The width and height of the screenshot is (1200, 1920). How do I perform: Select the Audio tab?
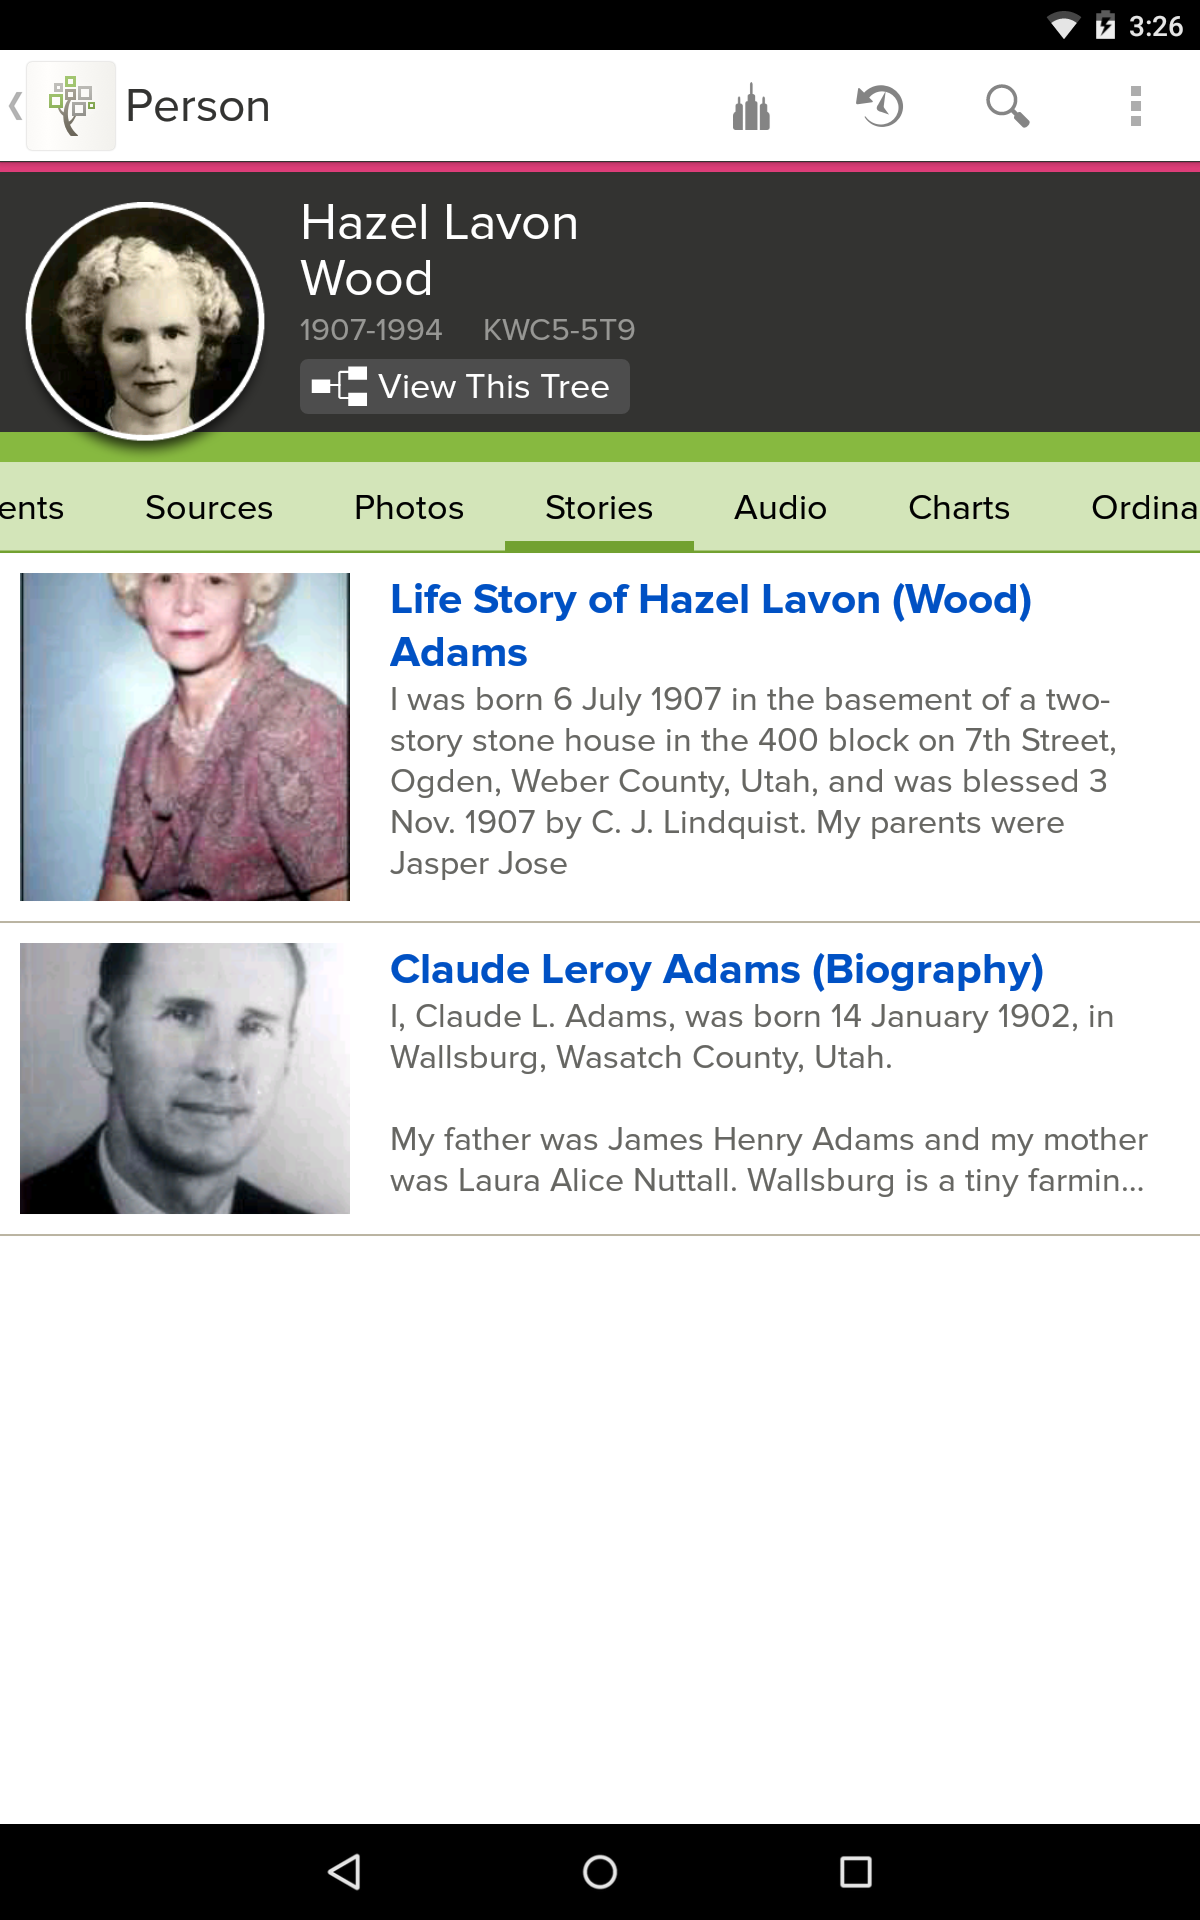[779, 508]
